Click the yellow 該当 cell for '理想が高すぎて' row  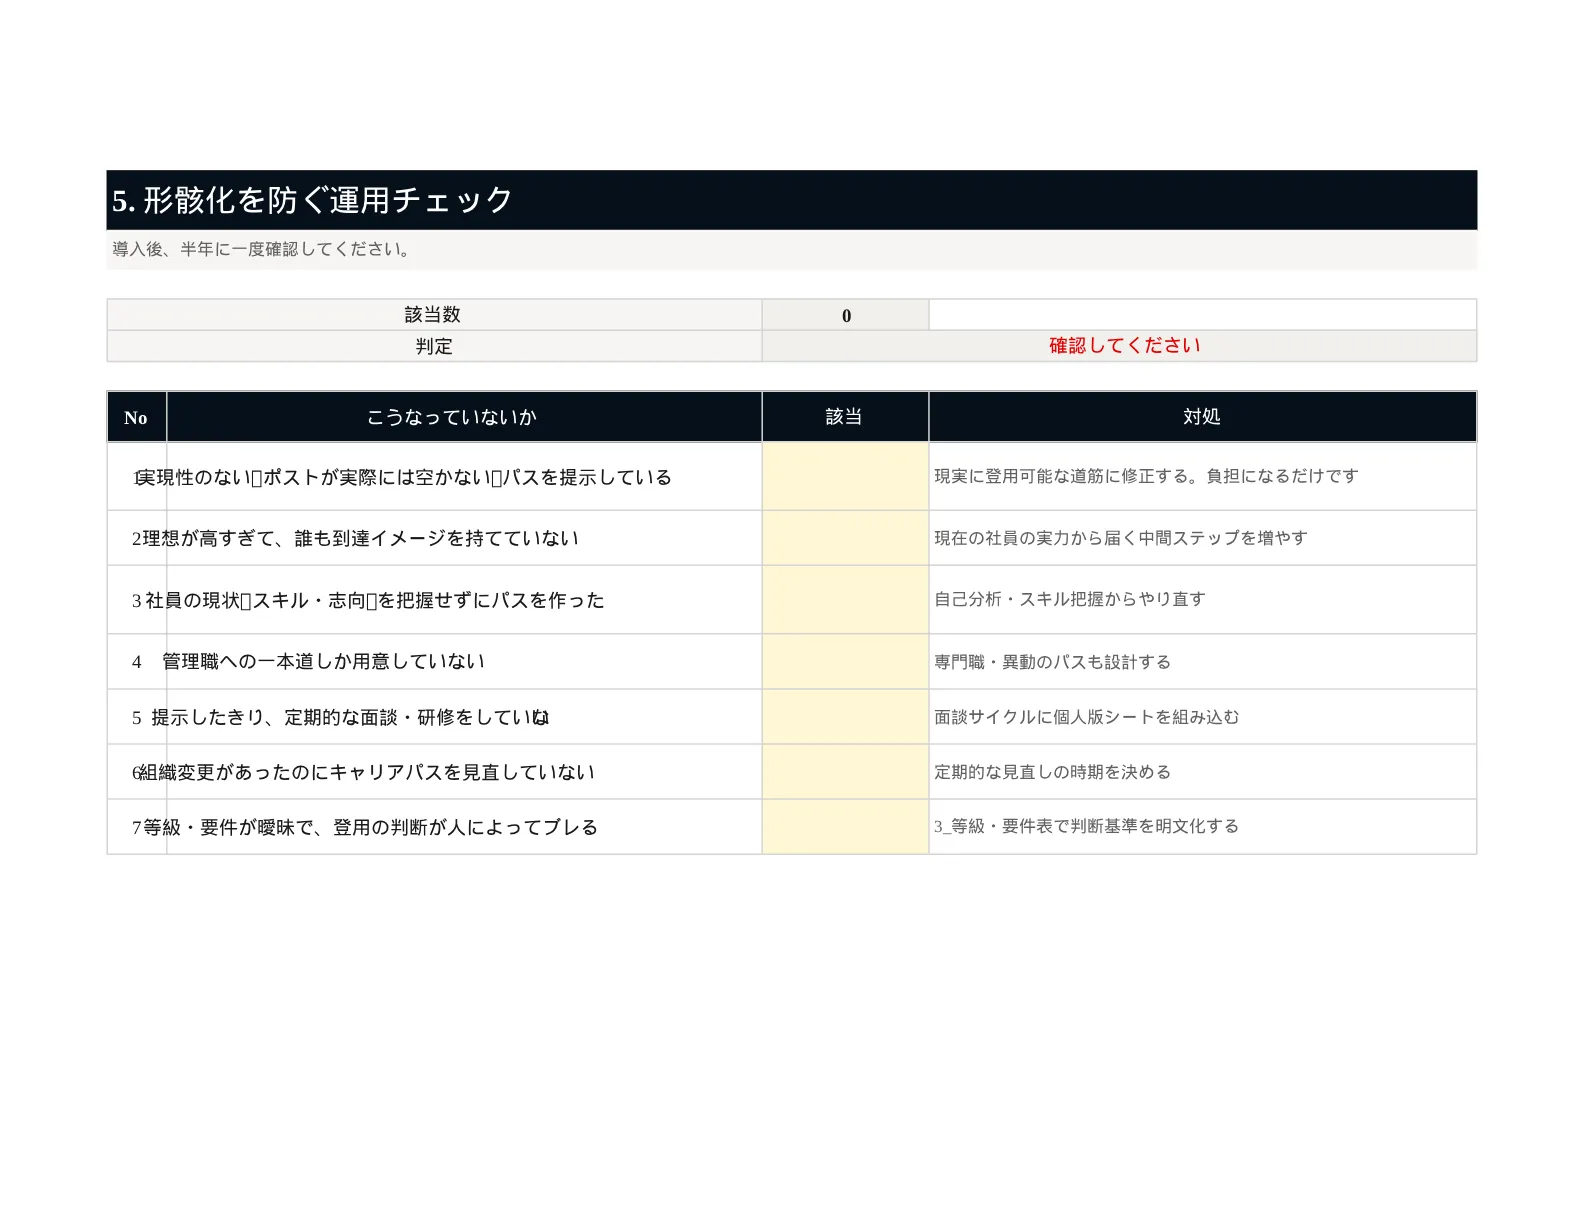pyautogui.click(x=846, y=538)
